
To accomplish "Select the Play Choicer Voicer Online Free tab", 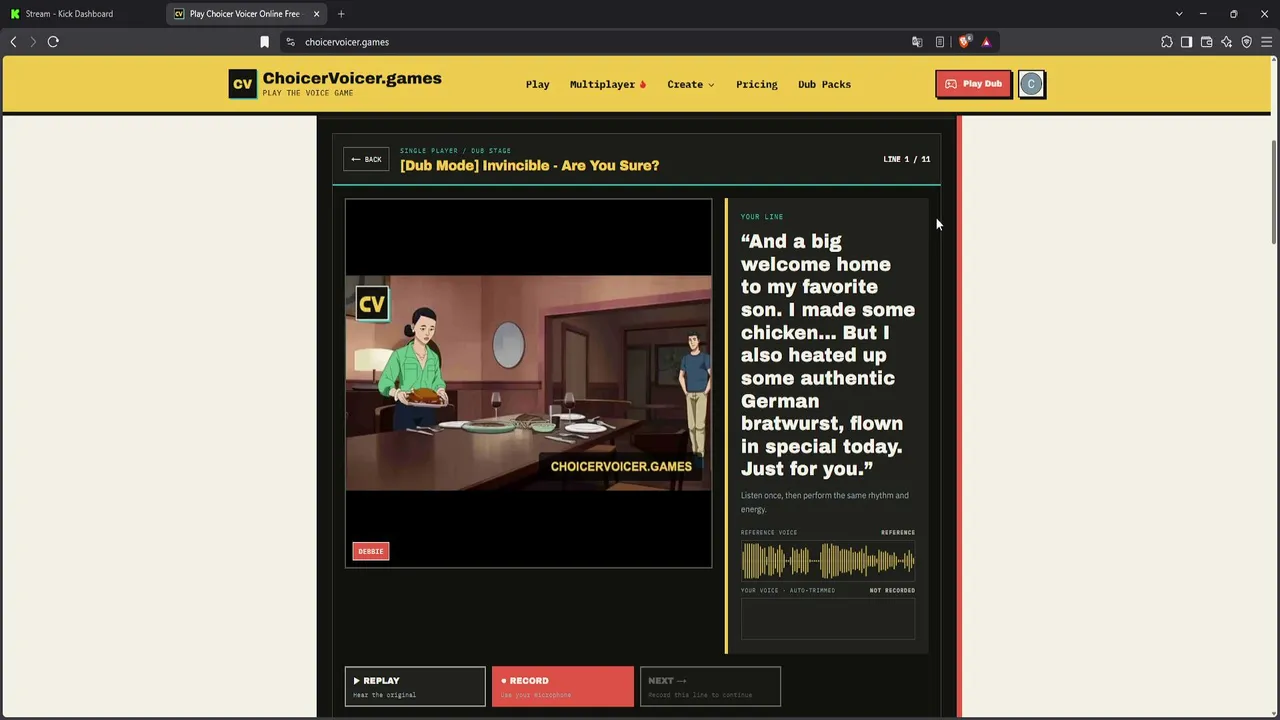I will click(x=247, y=14).
